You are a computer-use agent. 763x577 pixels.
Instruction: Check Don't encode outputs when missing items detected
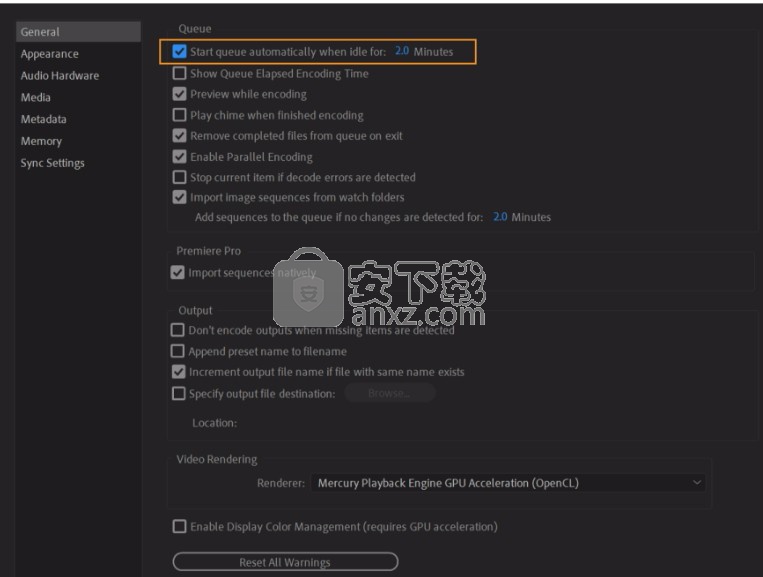[177, 330]
